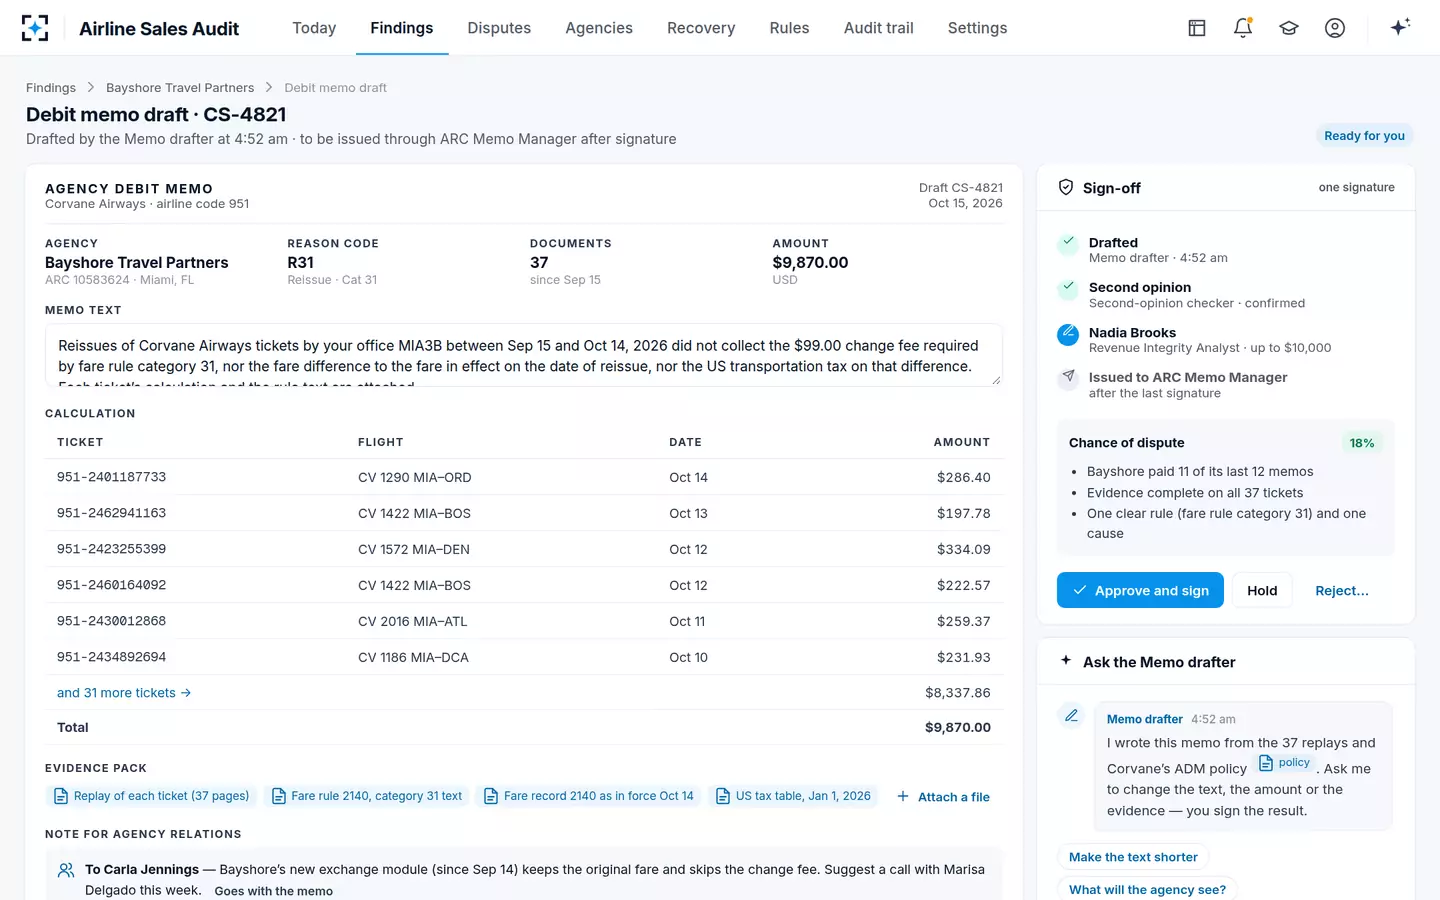Click the $286.40 amount cell
Screen dimensions: 1440x900
[963, 478]
